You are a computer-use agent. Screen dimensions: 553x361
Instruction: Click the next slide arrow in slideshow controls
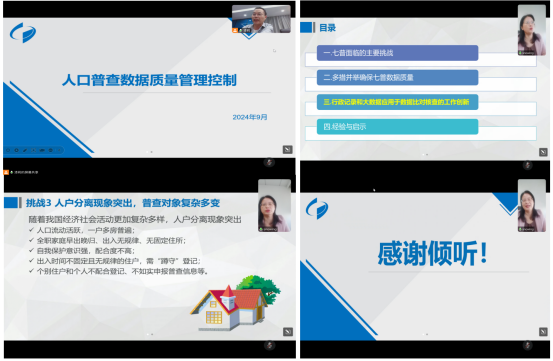(x=16, y=150)
